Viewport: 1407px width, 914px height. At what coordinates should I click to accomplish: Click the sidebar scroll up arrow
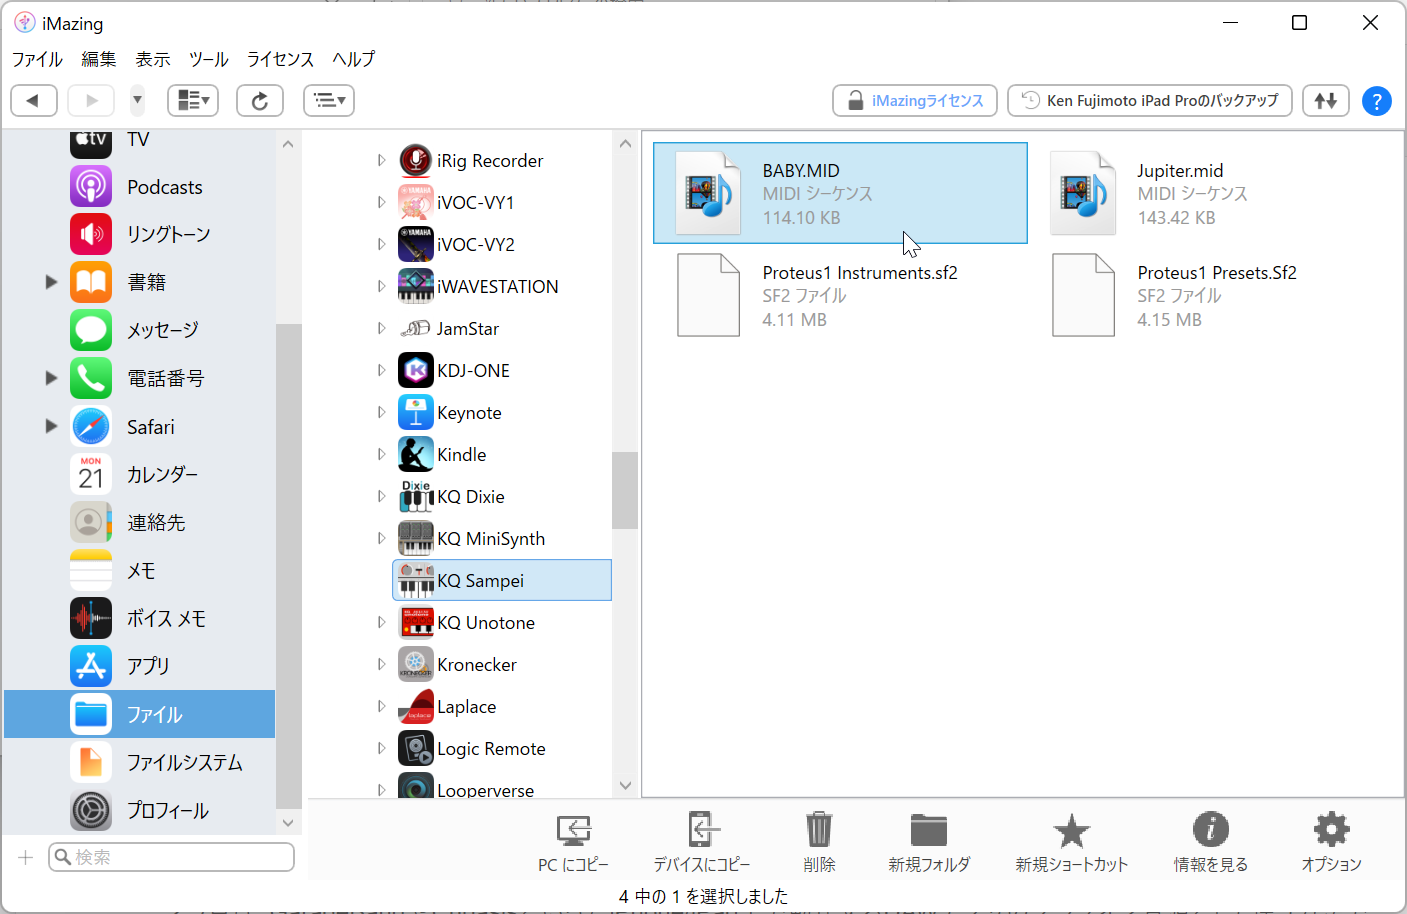288,144
